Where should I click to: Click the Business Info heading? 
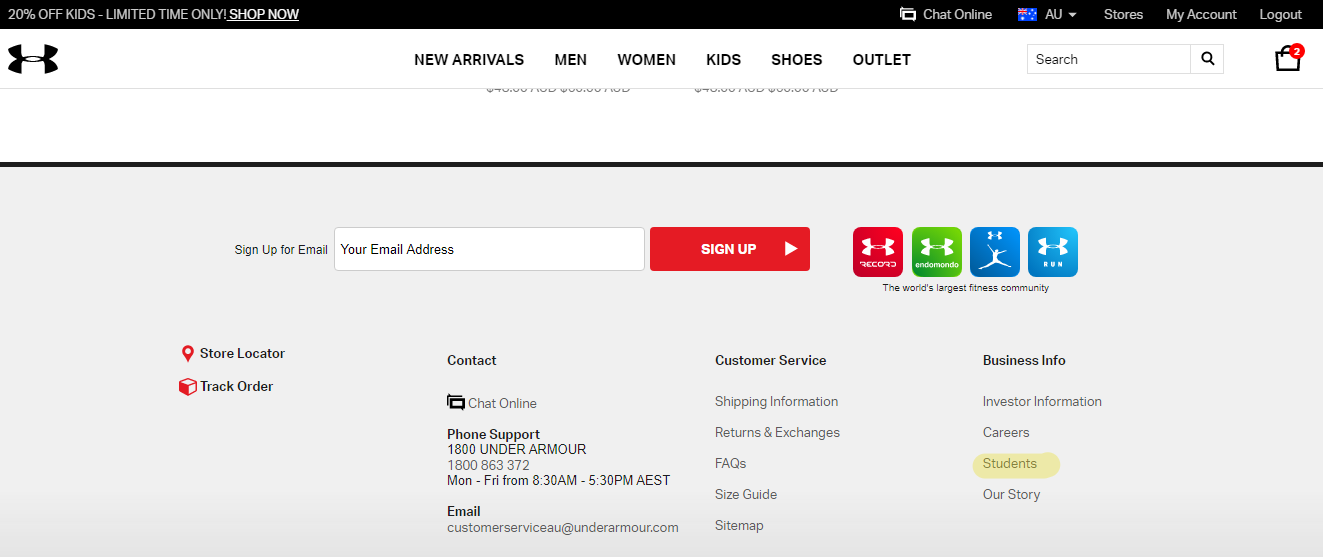[x=1024, y=360]
